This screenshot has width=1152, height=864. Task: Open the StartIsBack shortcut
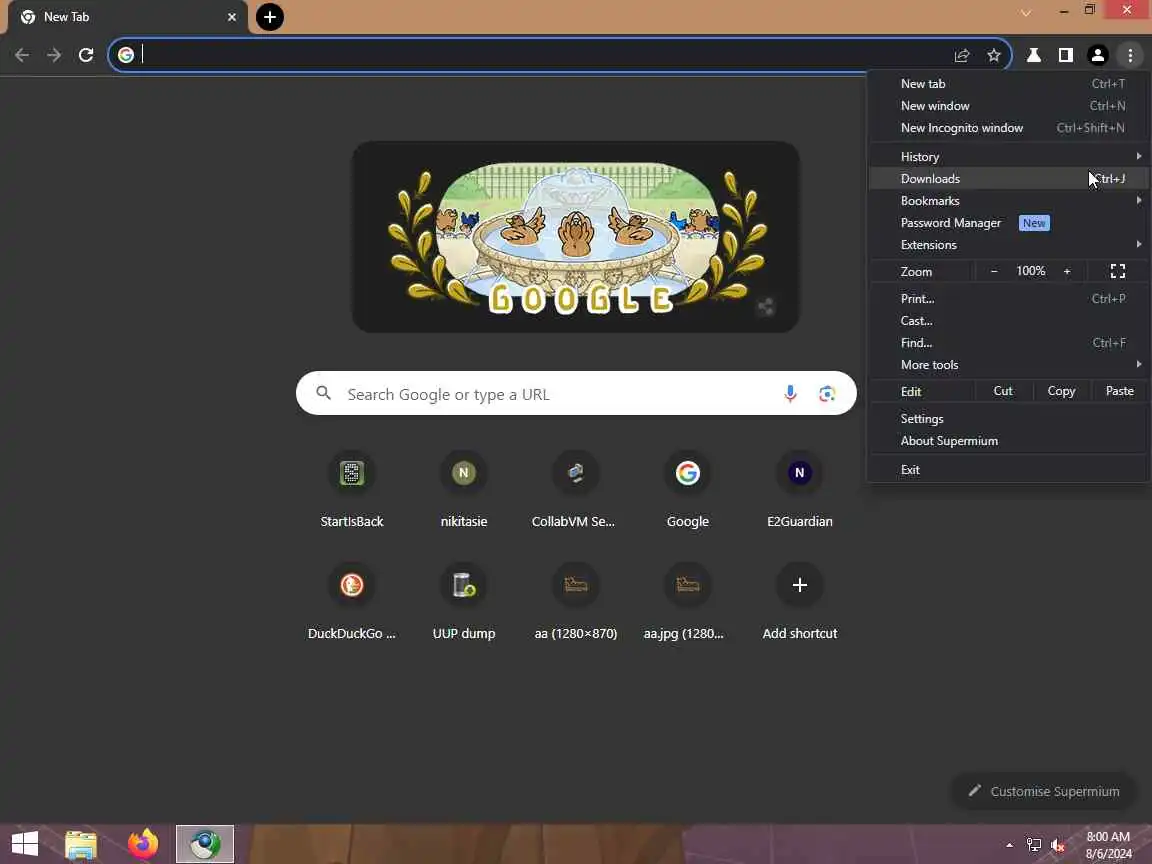[352, 490]
